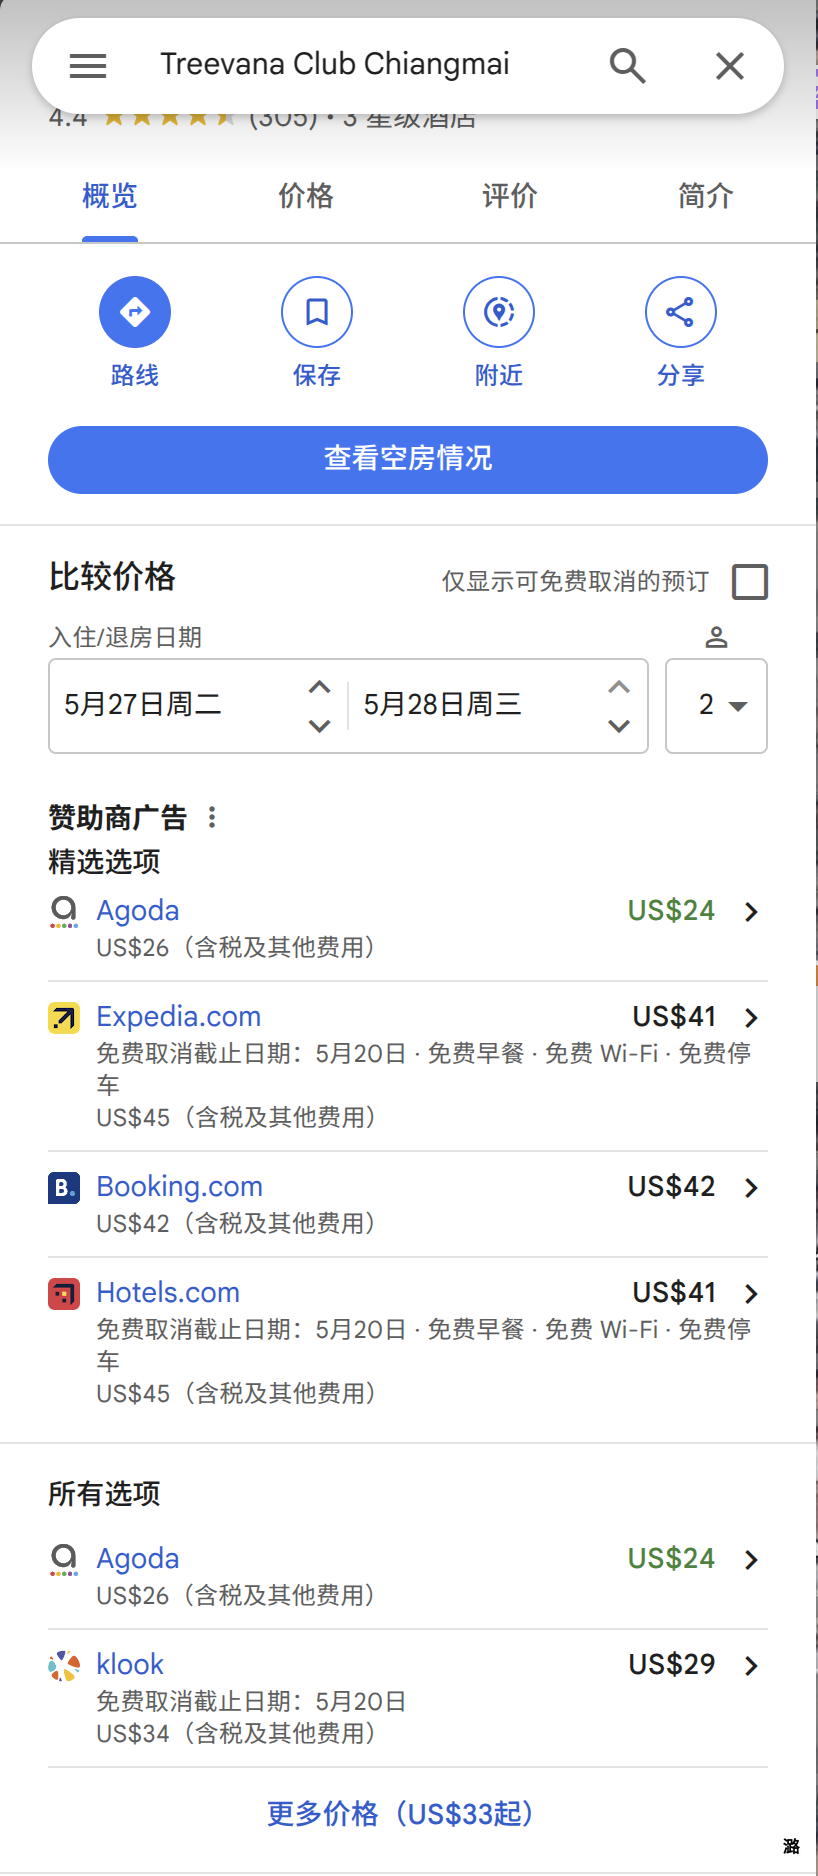Open the 赞助商广告 three-dot menu
Screen dimensions: 818x1876
pos(212,817)
